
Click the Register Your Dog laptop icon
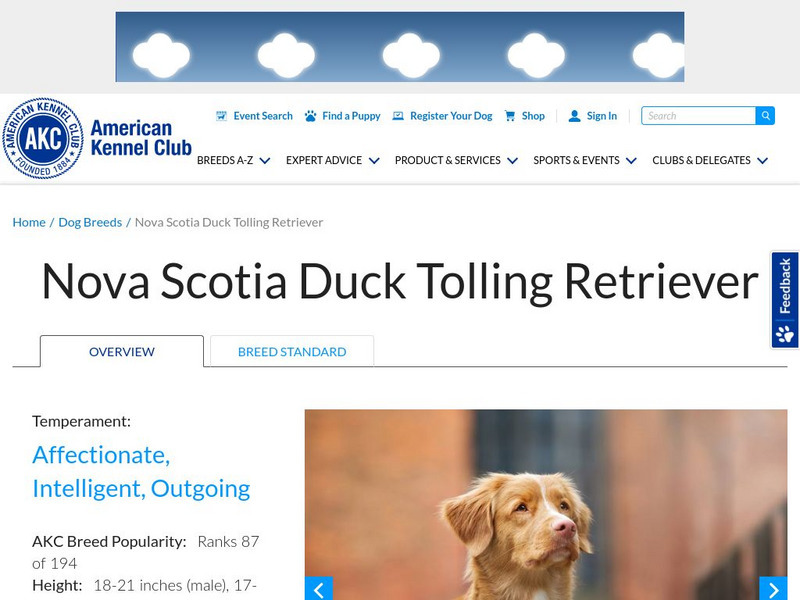point(398,116)
